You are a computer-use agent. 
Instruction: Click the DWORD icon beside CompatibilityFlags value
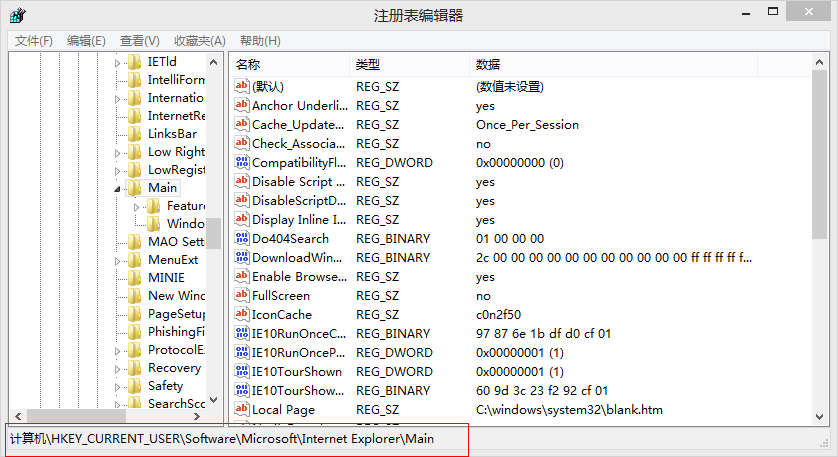click(241, 163)
